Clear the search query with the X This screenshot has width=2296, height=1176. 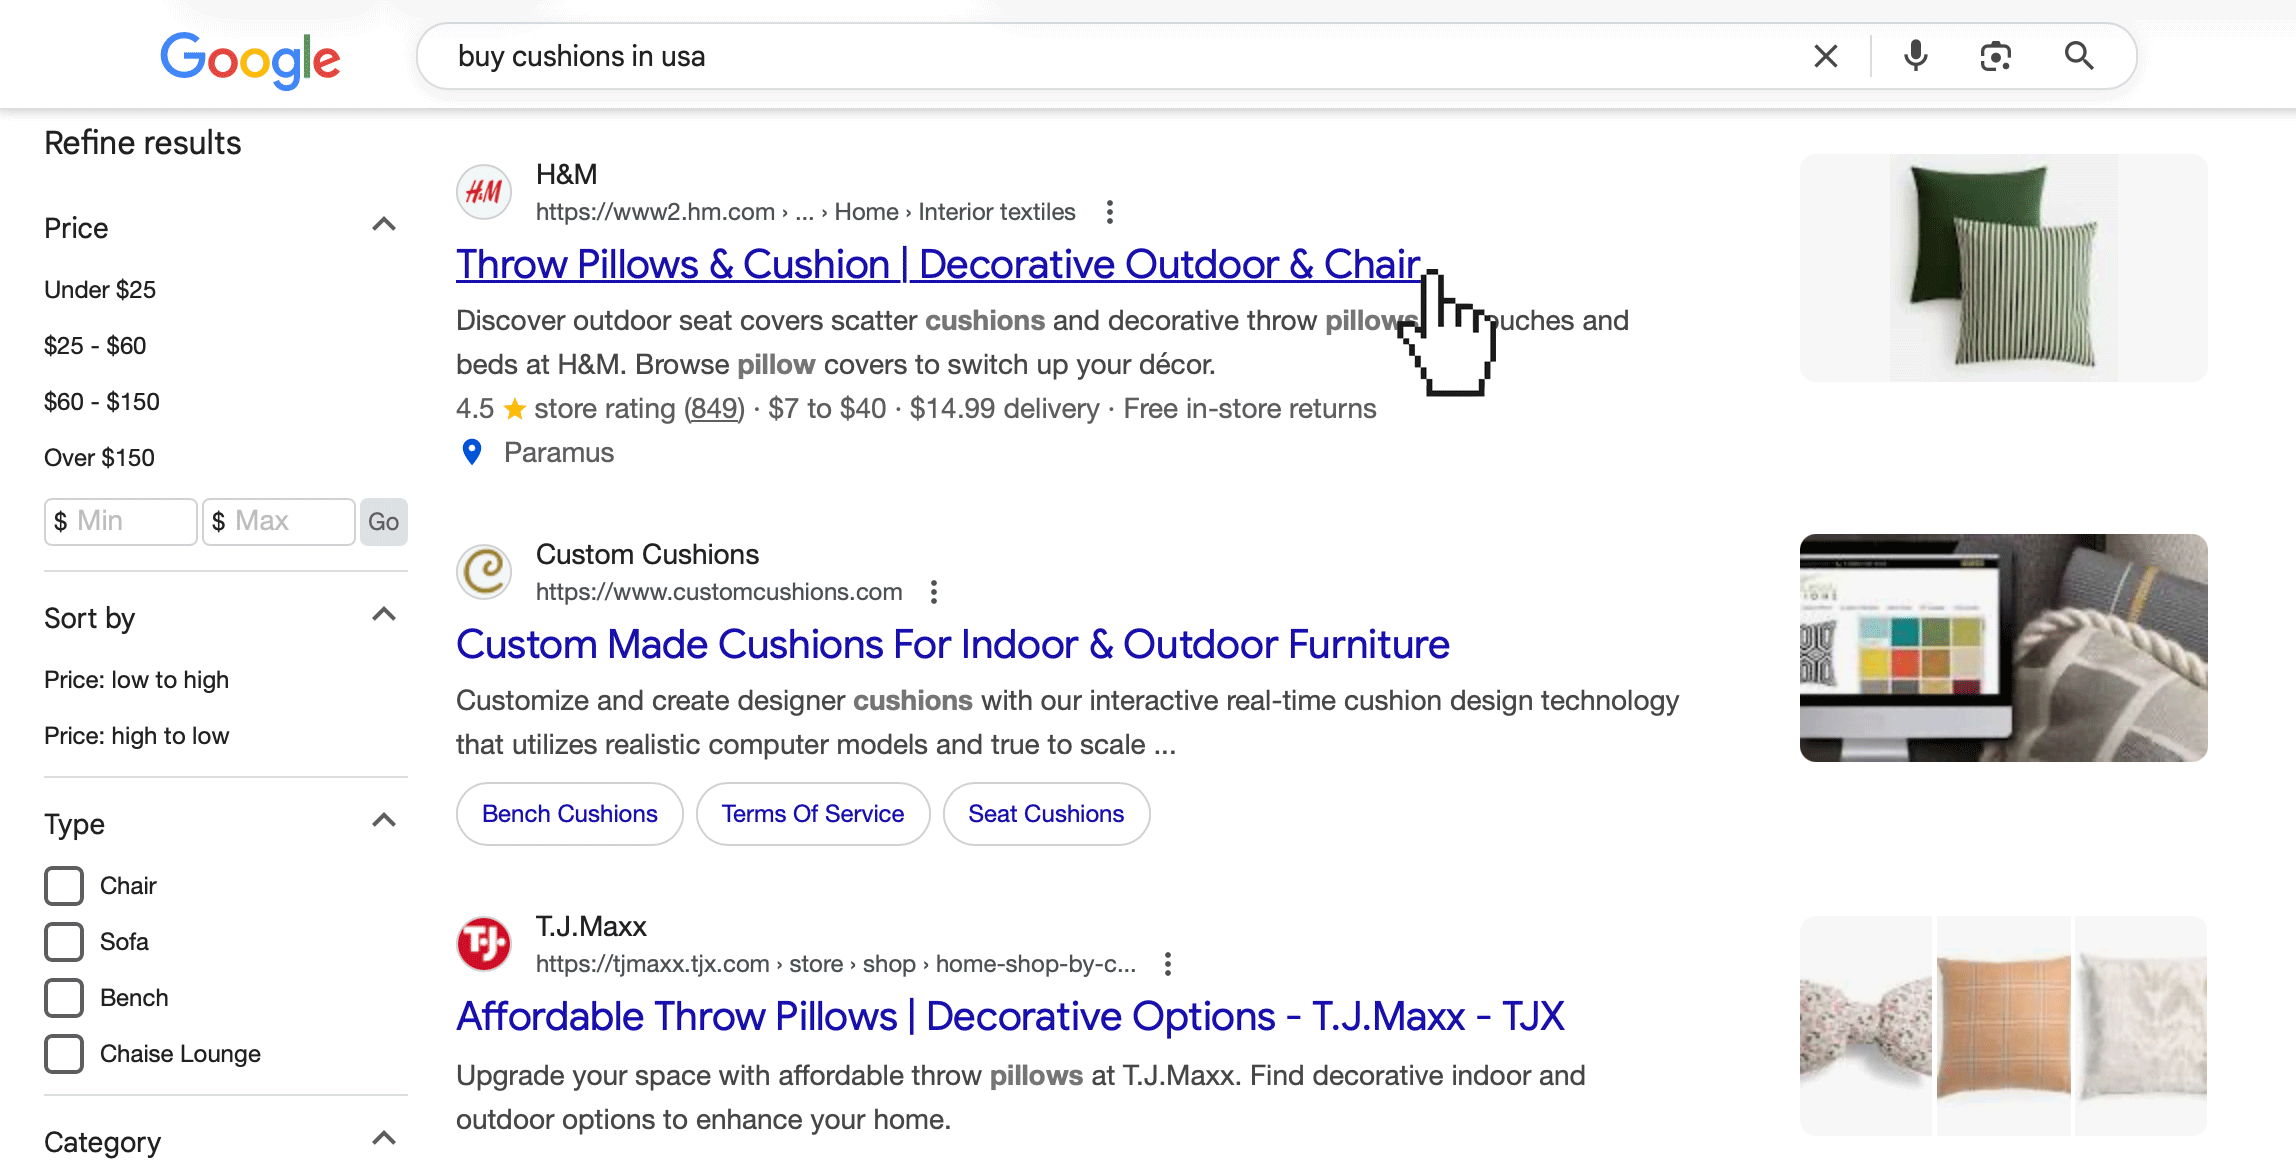1825,56
